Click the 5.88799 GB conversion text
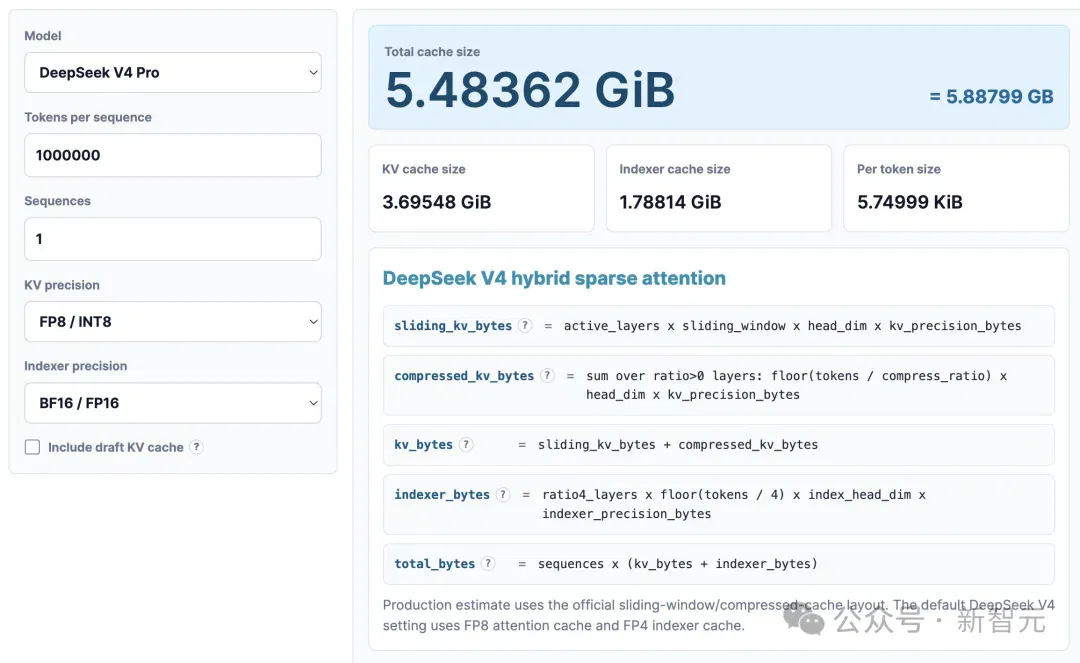Viewport: 1080px width, 663px height. [x=992, y=96]
